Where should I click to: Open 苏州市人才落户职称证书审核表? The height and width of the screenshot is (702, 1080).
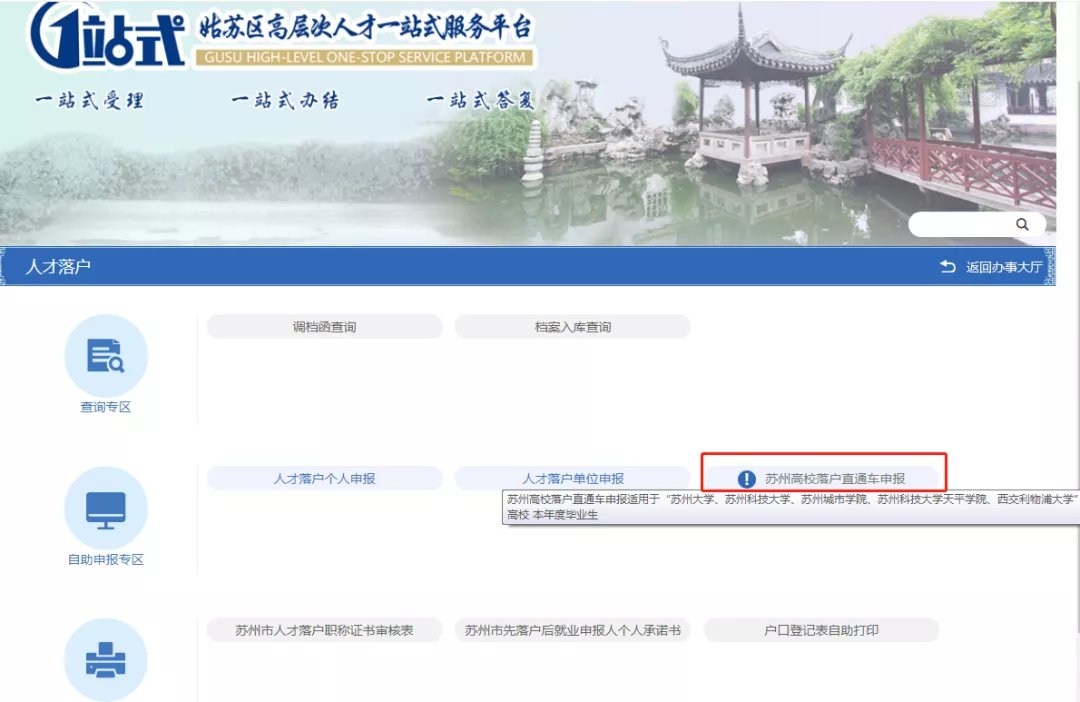pos(324,631)
